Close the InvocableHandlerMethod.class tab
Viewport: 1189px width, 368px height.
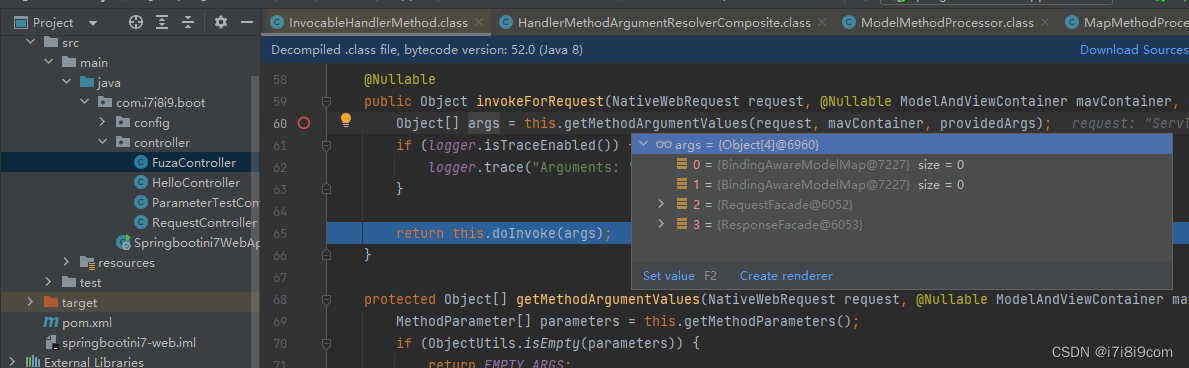[478, 23]
